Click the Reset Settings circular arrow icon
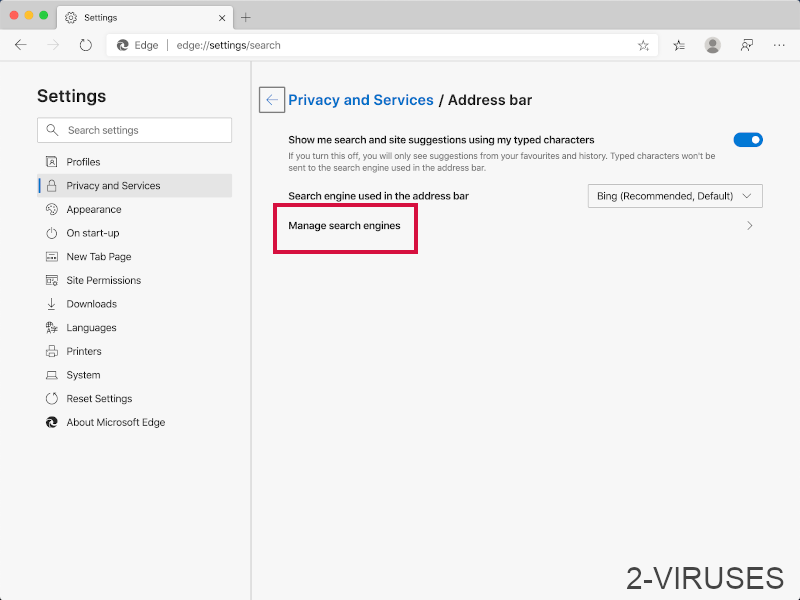This screenshot has width=800, height=600. (52, 398)
